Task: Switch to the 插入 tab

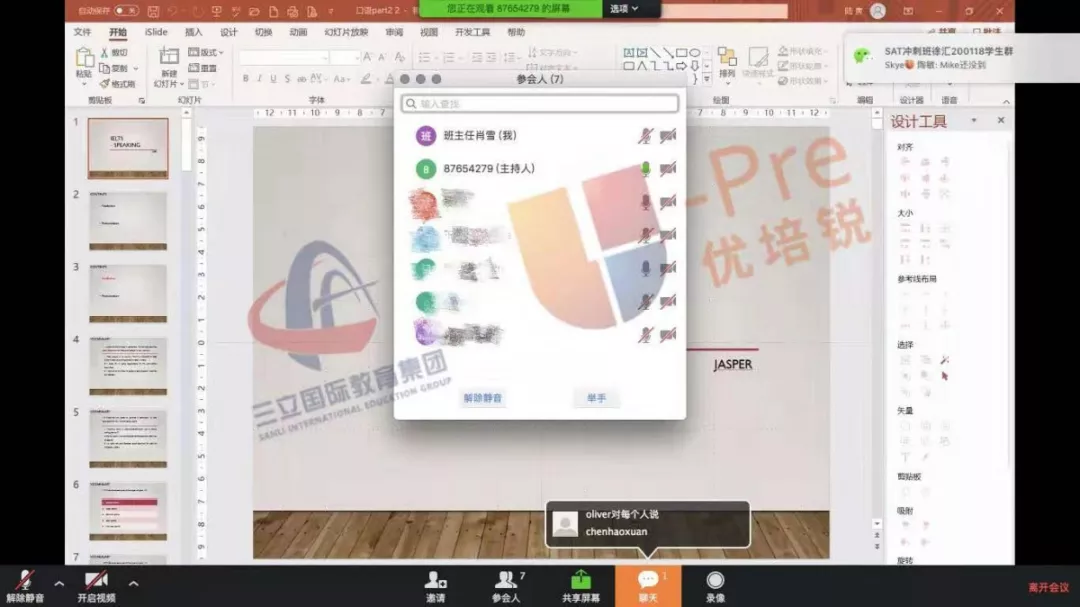Action: tap(194, 32)
